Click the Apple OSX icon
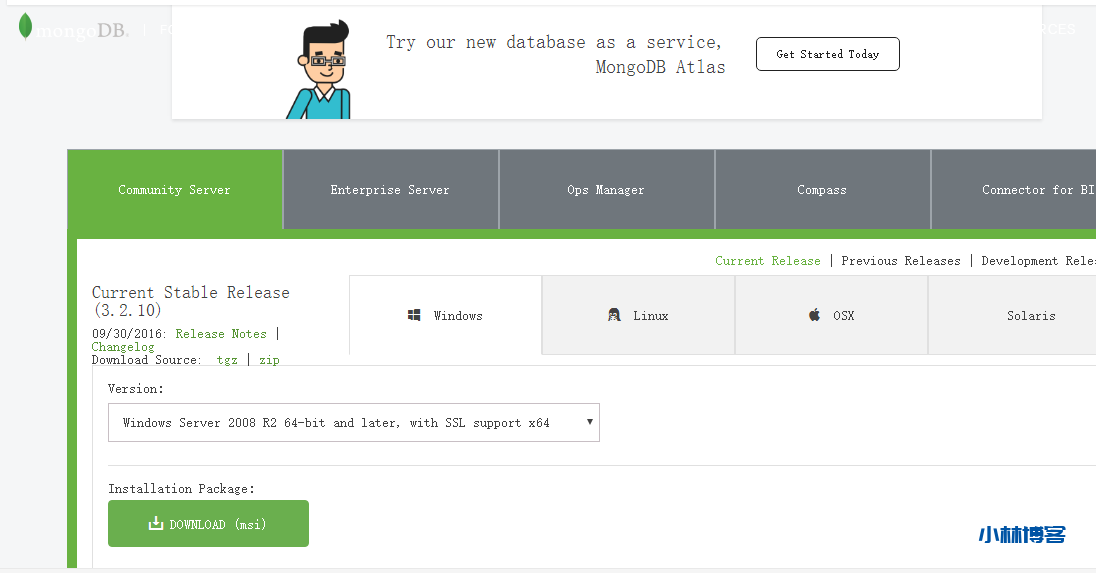This screenshot has height=573, width=1096. (x=814, y=315)
